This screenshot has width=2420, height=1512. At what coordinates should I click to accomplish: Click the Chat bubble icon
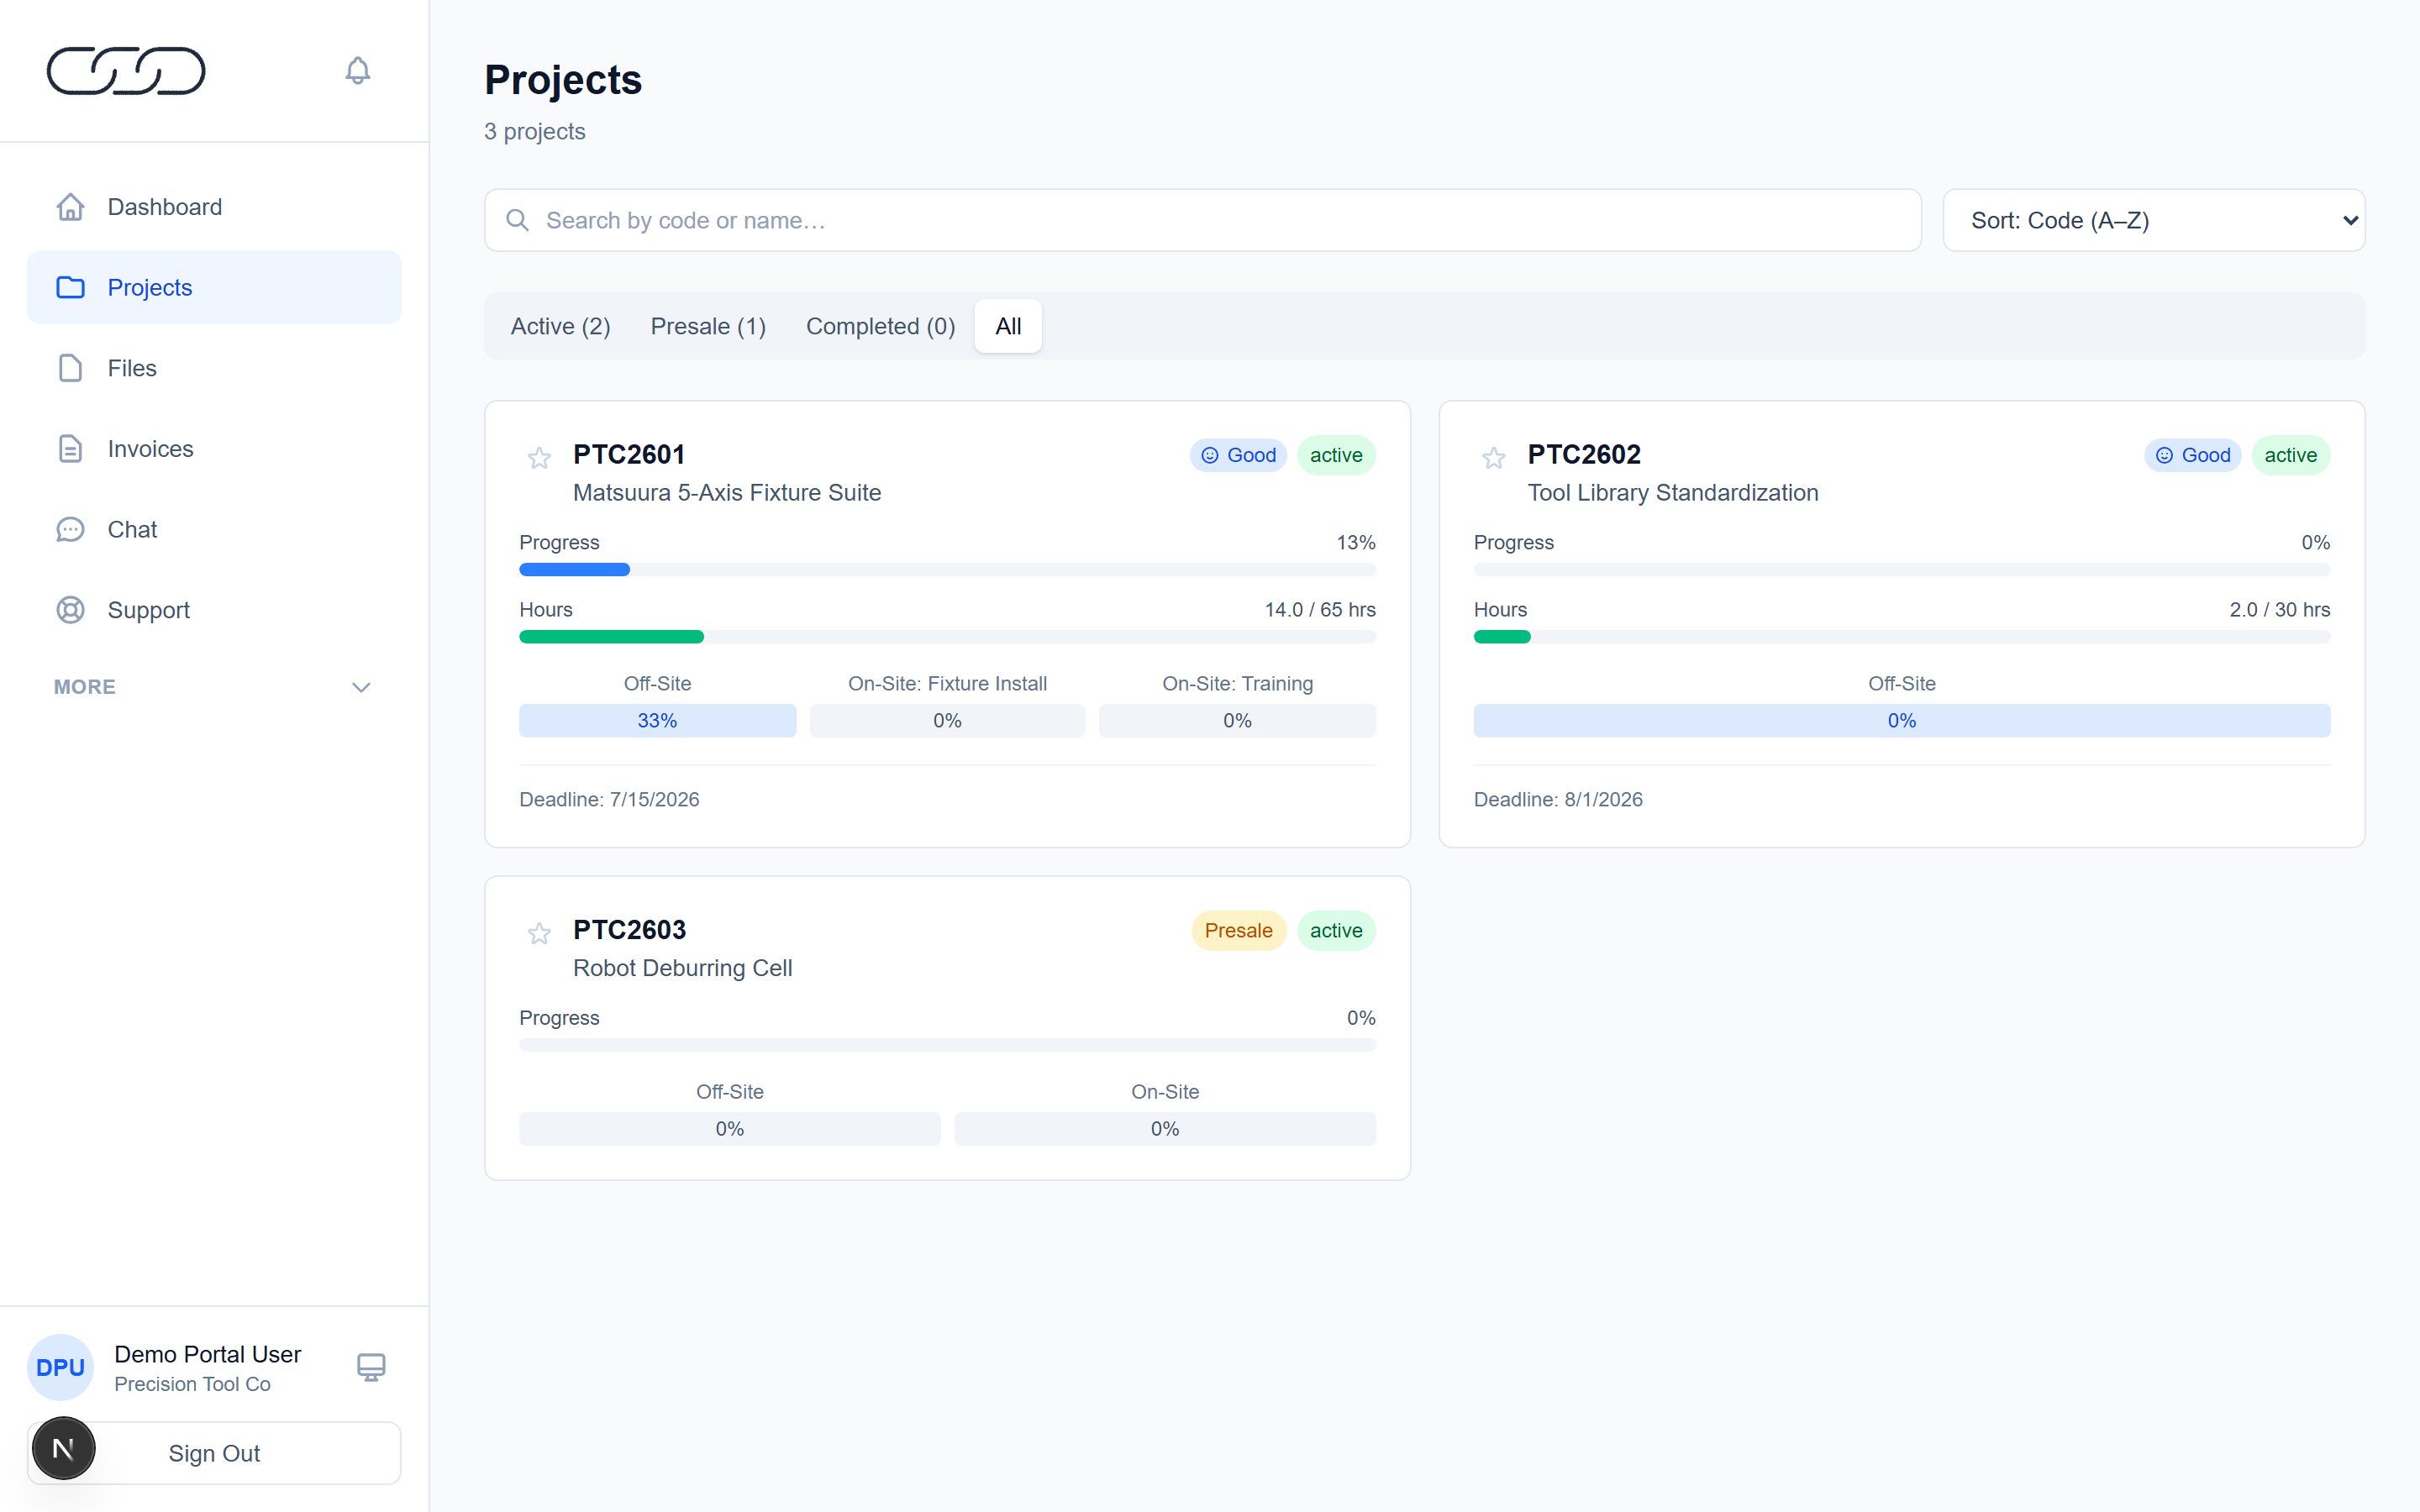[70, 529]
